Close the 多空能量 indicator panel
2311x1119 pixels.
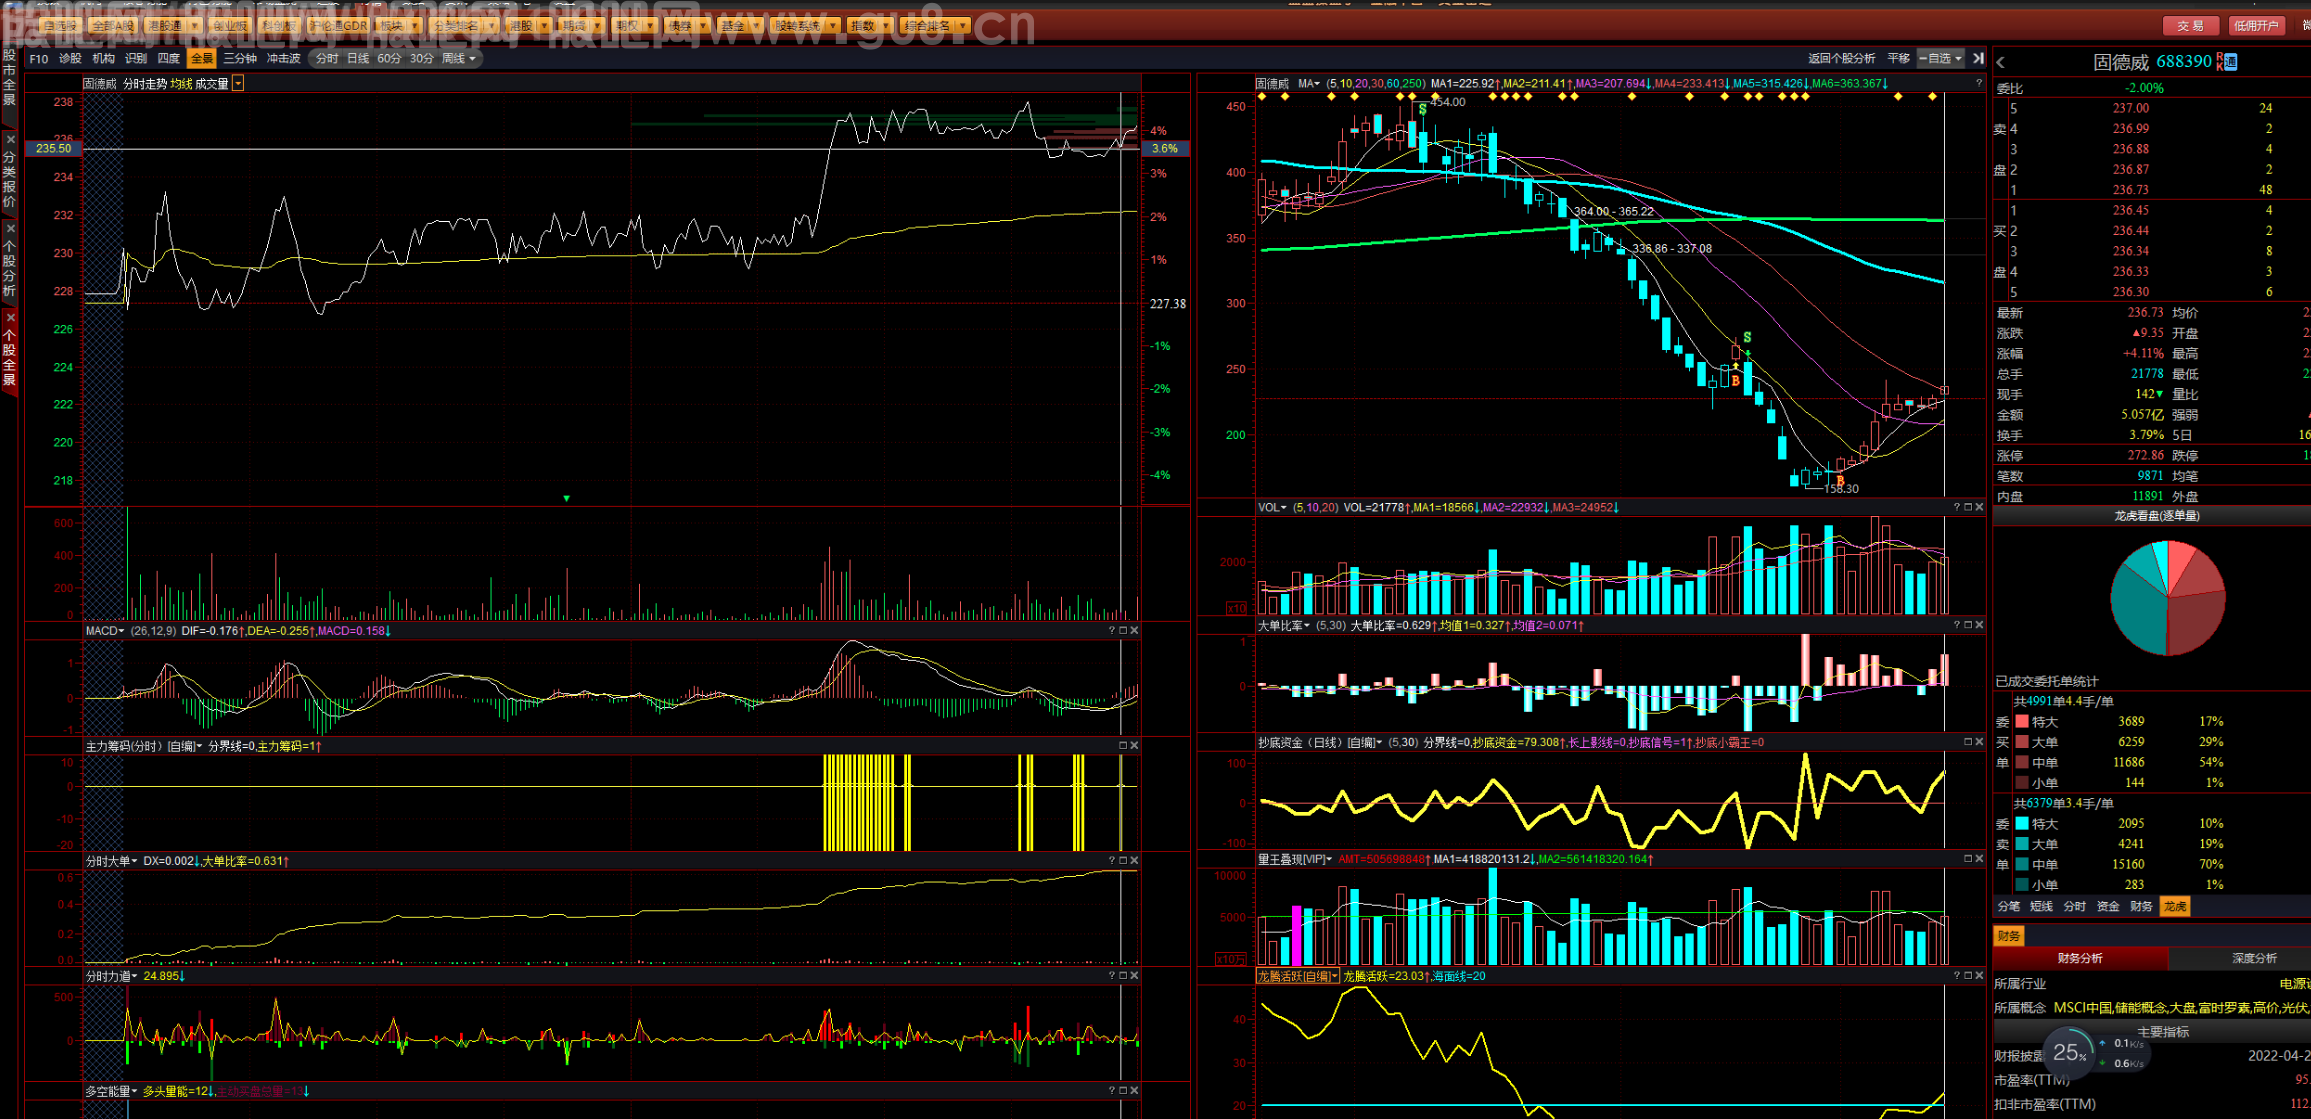pos(1134,1091)
